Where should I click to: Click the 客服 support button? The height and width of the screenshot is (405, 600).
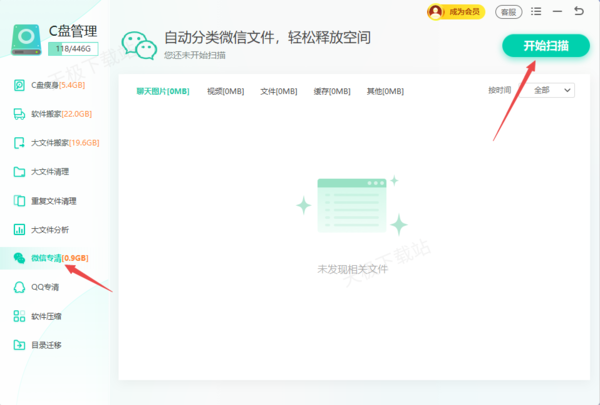pyautogui.click(x=509, y=12)
